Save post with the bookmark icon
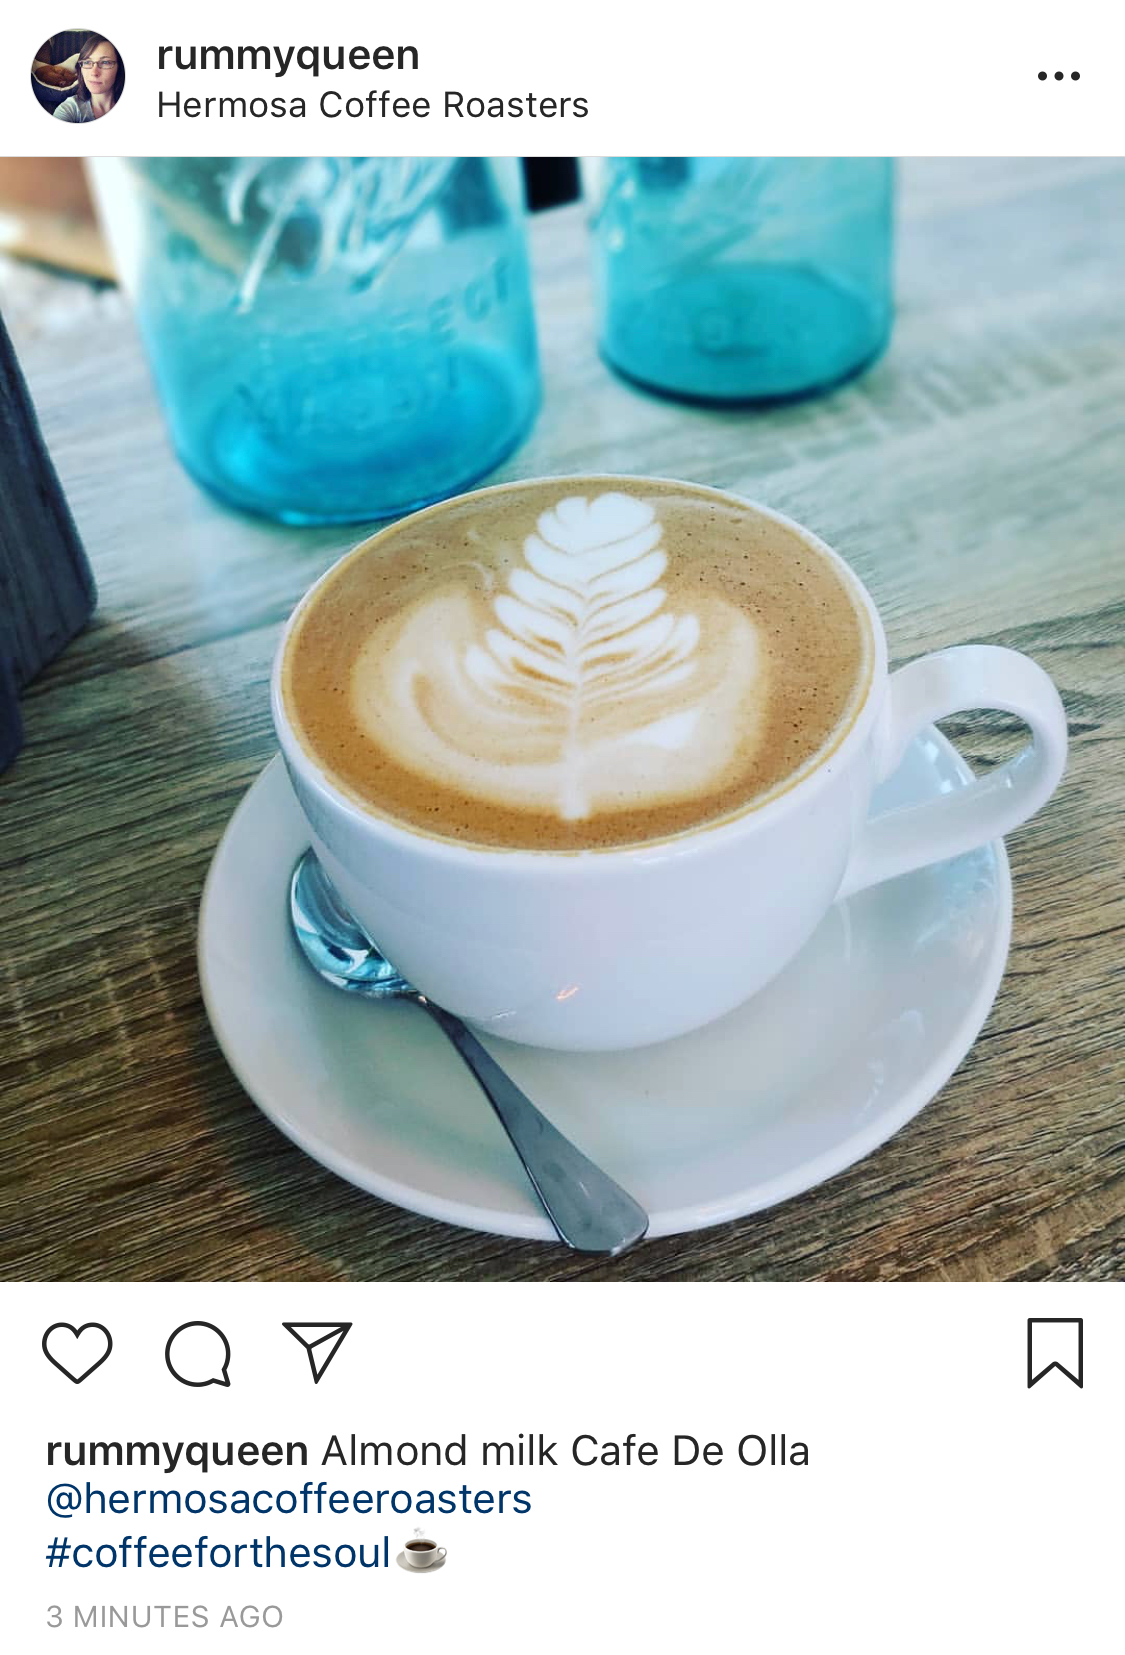1125x1655 pixels. pos(1055,1352)
